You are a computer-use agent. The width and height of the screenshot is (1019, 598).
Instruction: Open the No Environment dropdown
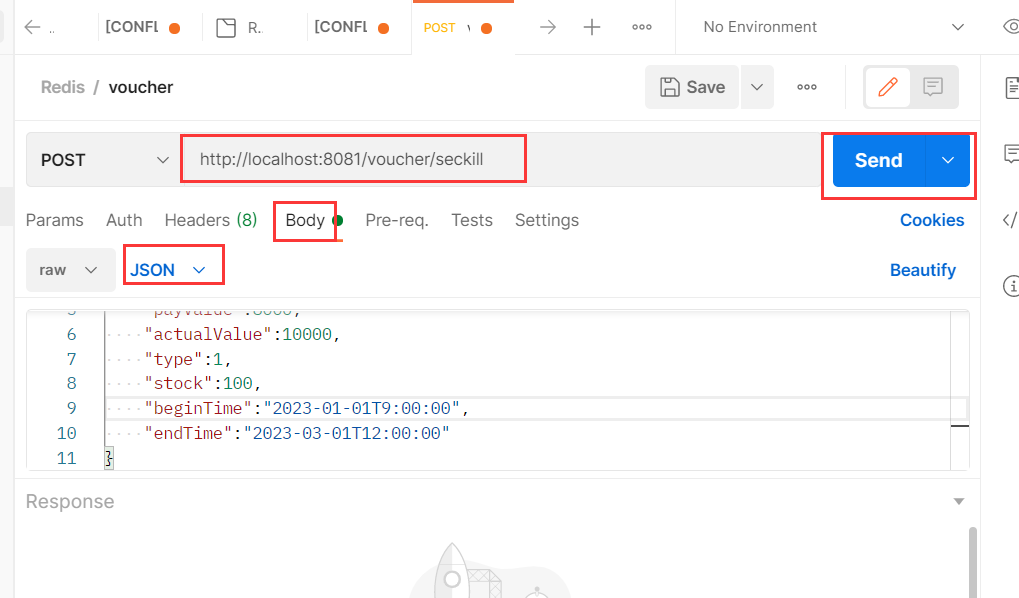point(833,27)
